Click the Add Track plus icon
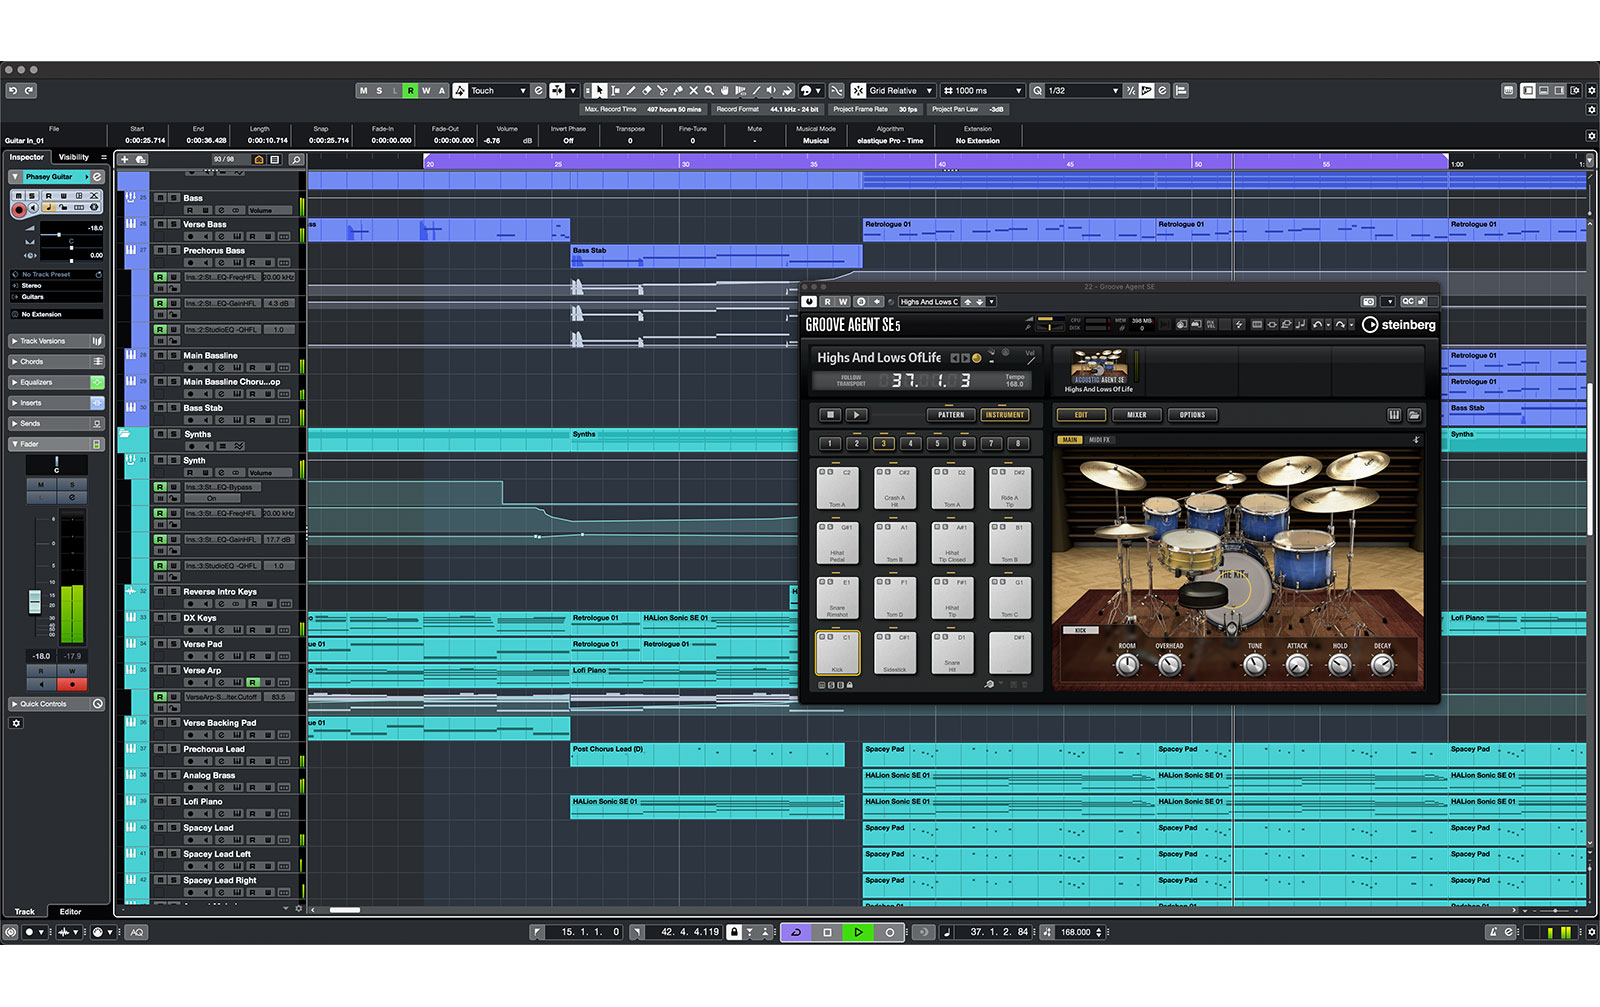This screenshot has width=1600, height=1007. point(125,159)
